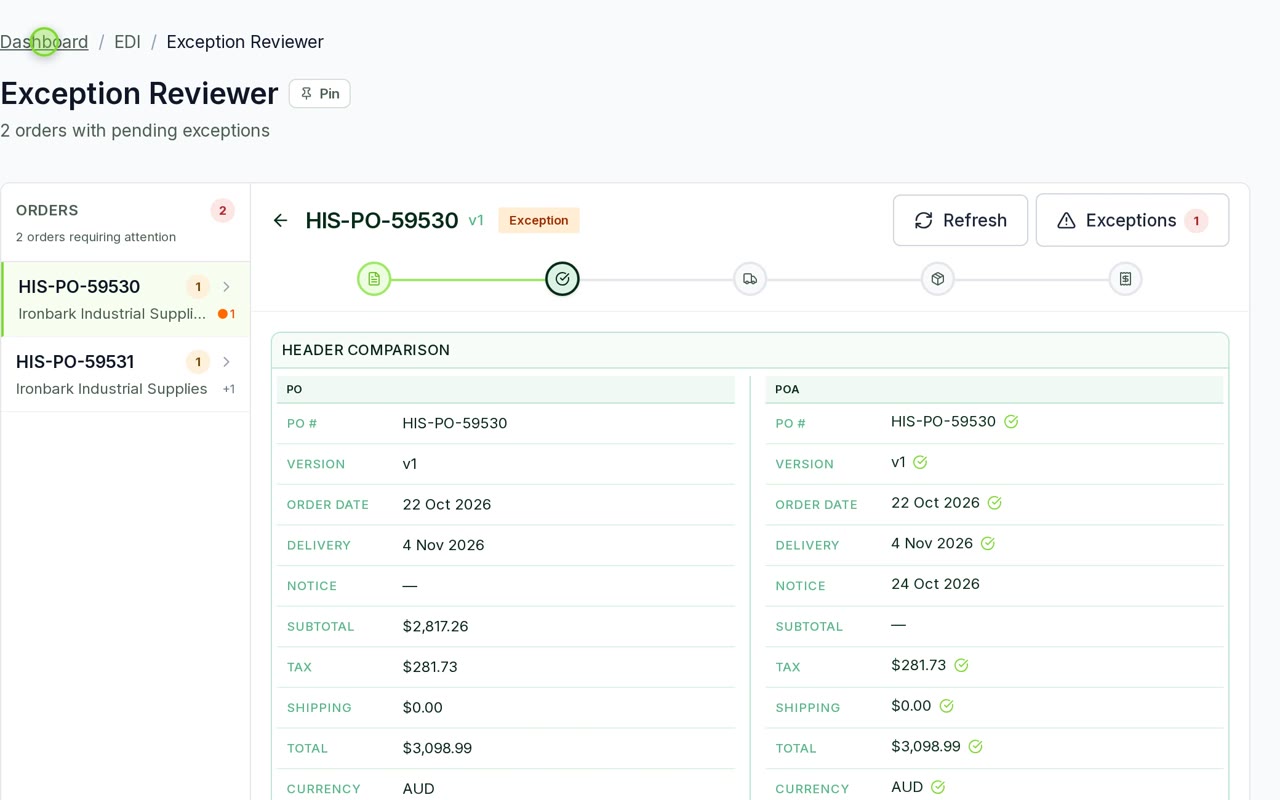
Task: Click the PO total value $3,098.99
Action: 437,748
